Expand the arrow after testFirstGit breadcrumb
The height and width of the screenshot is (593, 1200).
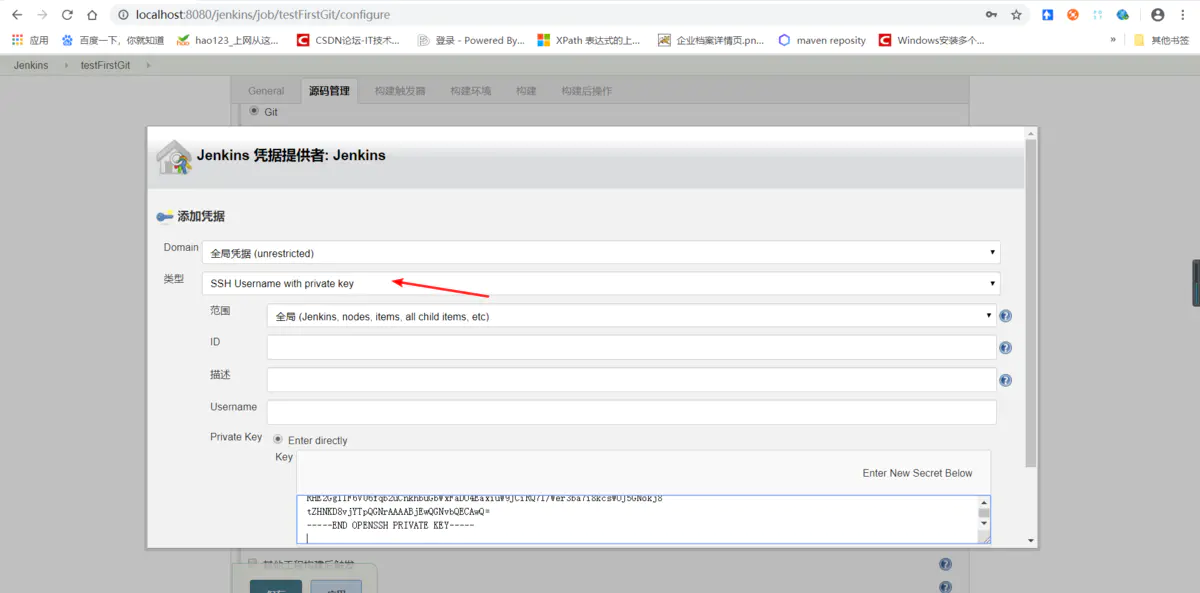[149, 65]
